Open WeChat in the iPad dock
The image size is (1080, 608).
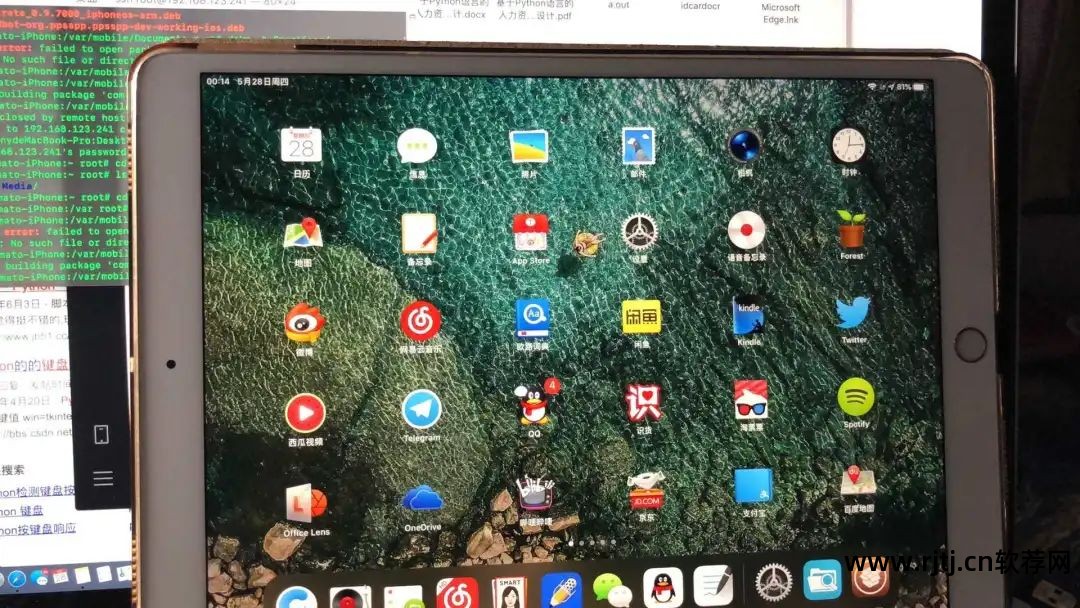(612, 590)
